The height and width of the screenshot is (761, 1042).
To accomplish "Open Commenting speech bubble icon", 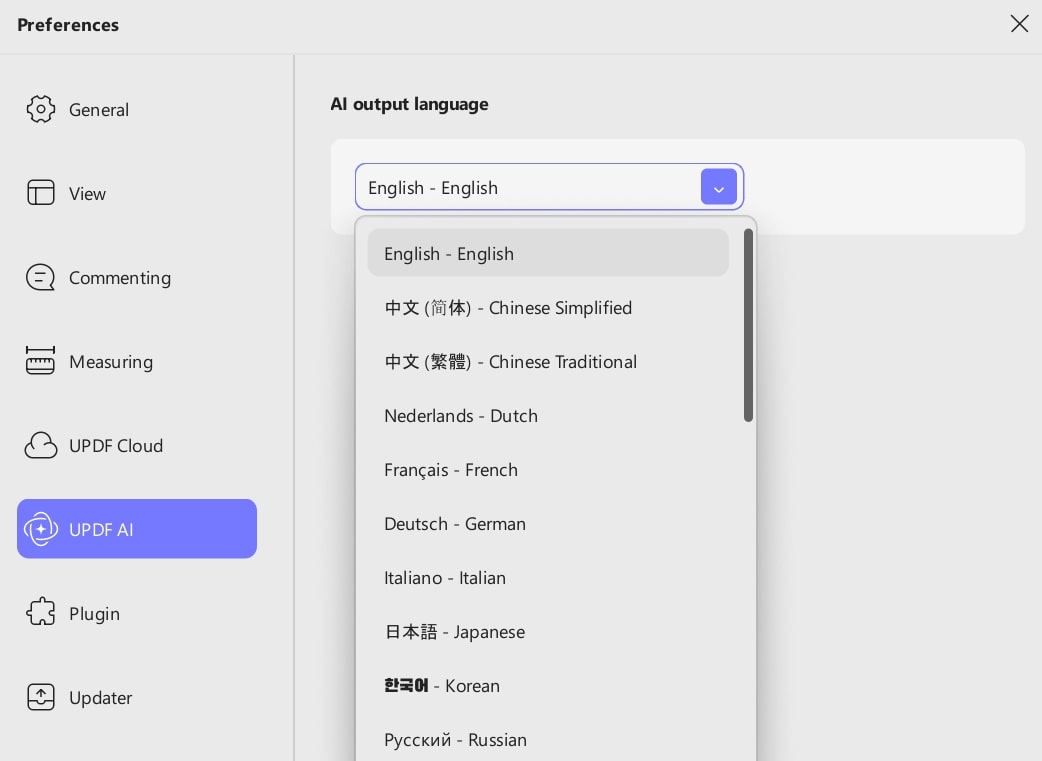I will tap(41, 277).
